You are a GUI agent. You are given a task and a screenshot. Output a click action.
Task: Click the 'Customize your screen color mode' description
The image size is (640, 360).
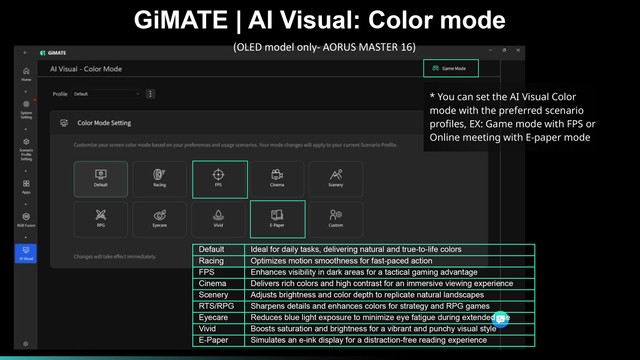(x=235, y=145)
